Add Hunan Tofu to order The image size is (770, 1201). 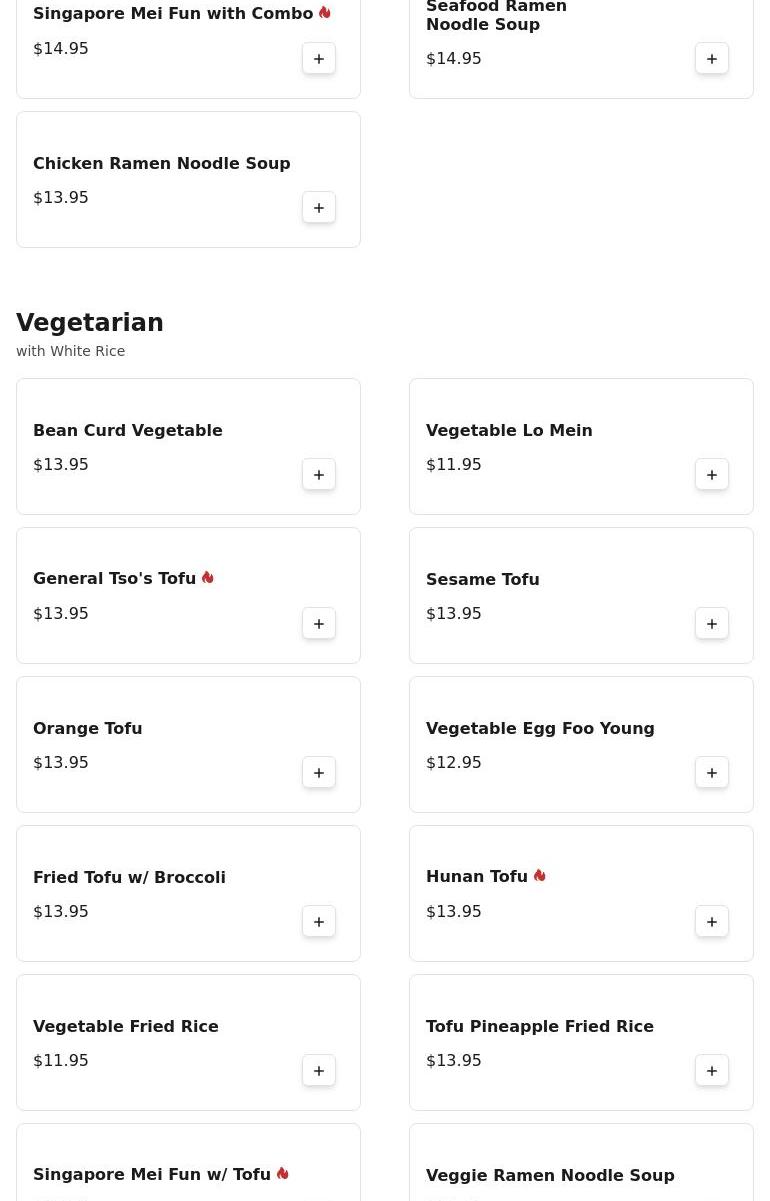pos(712,922)
